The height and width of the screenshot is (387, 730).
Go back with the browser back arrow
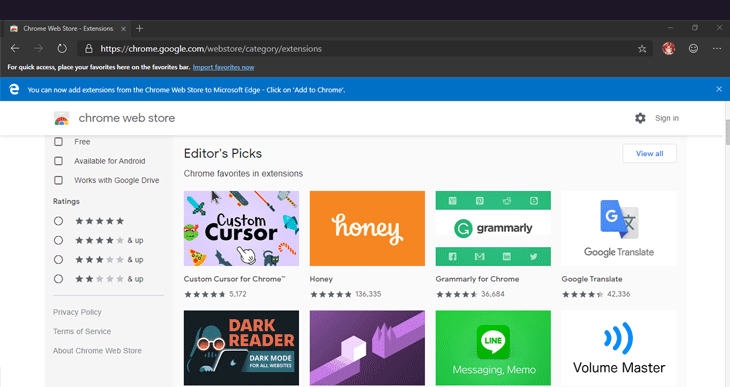pos(15,48)
